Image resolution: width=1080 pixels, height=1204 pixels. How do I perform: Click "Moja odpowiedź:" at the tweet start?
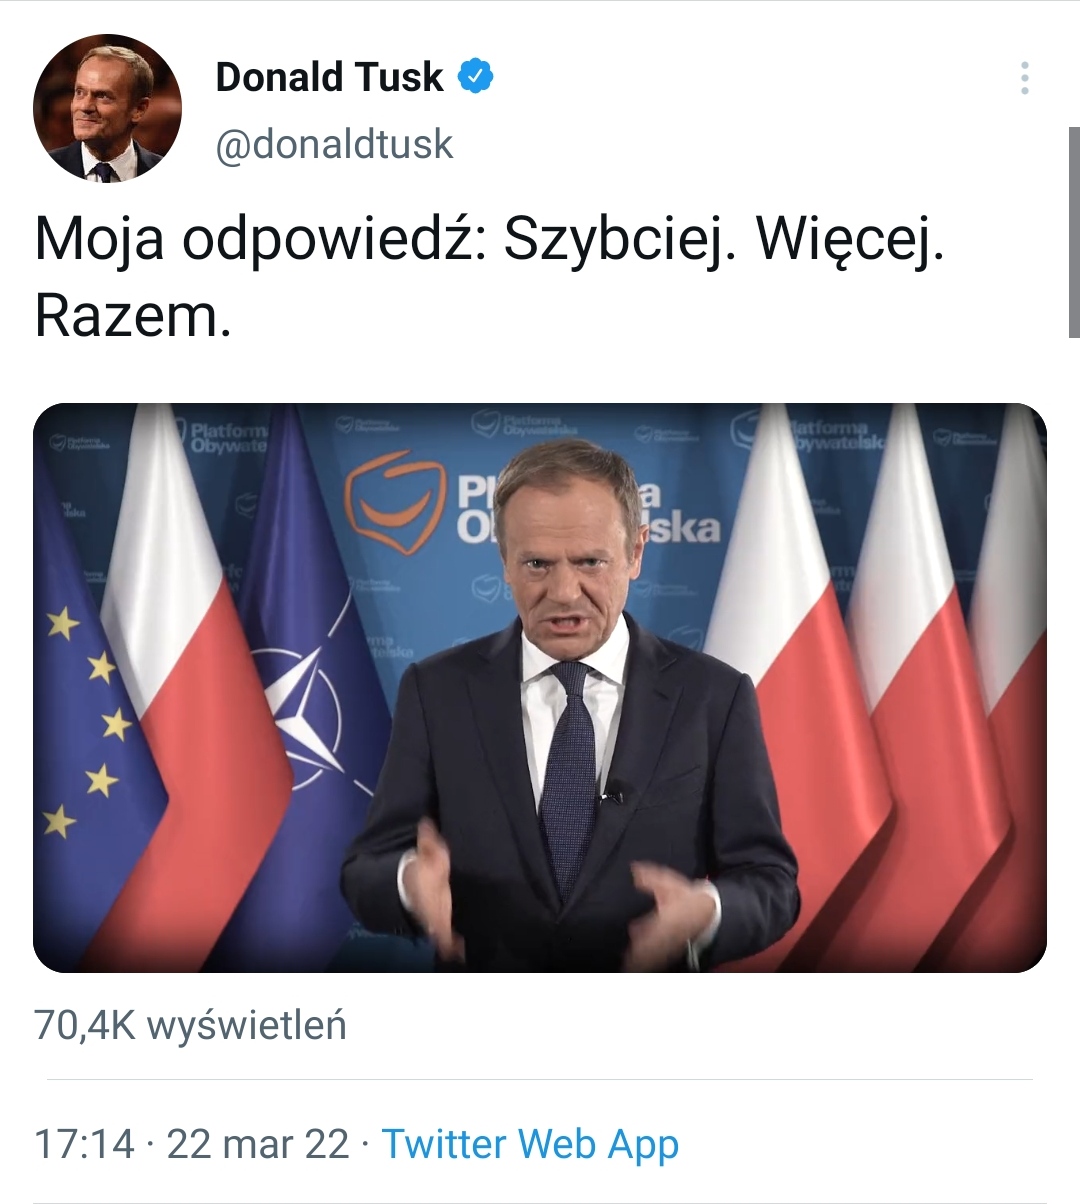point(260,240)
